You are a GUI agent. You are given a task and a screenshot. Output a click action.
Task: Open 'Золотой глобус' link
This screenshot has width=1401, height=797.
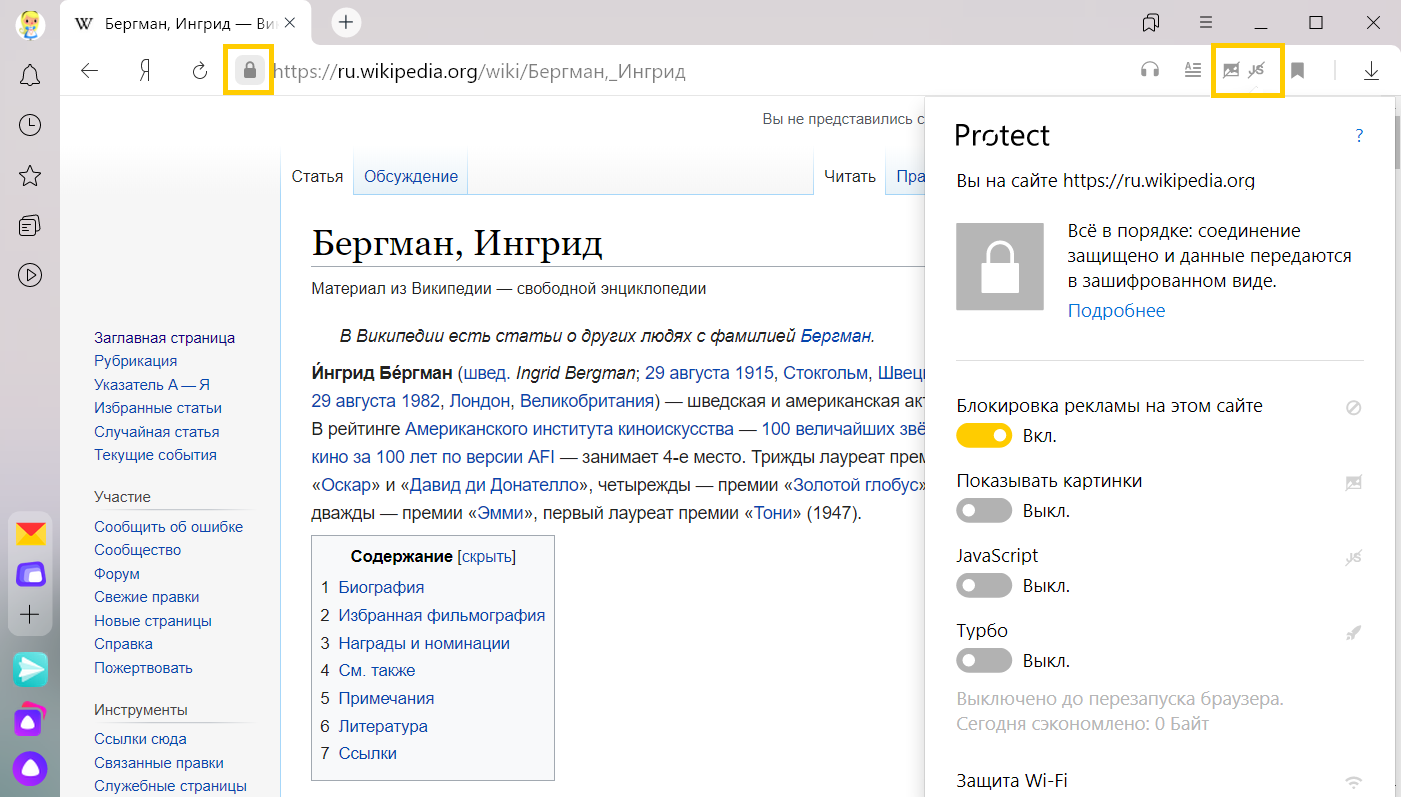[855, 486]
